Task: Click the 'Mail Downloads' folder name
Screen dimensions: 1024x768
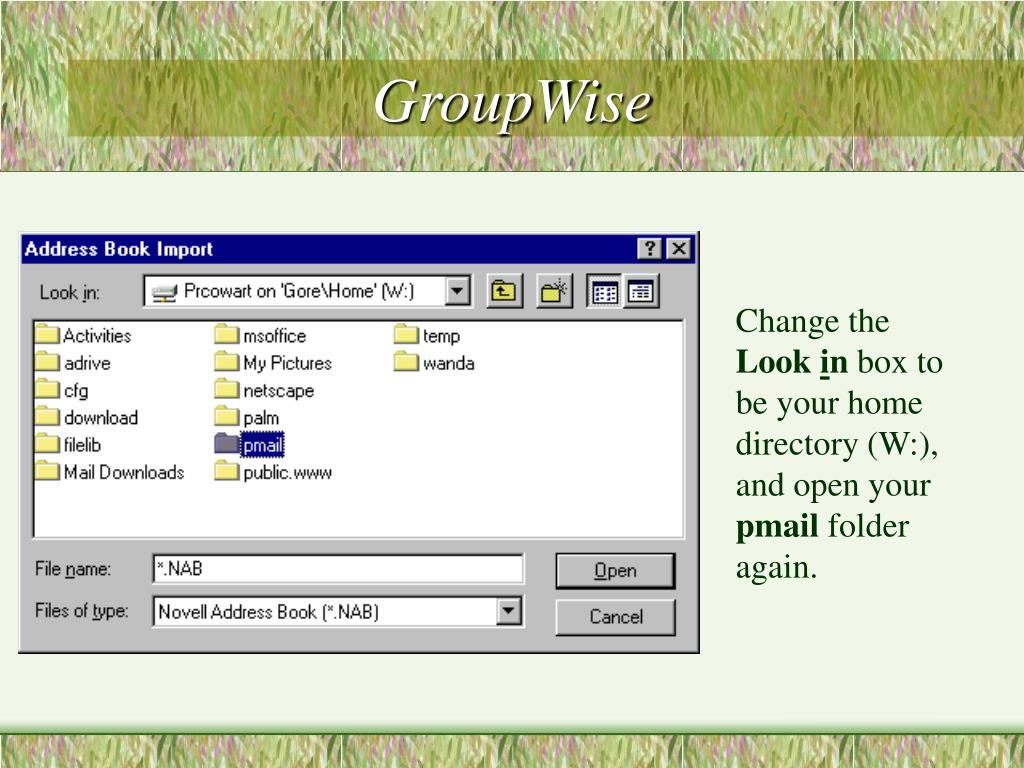Action: [x=124, y=473]
